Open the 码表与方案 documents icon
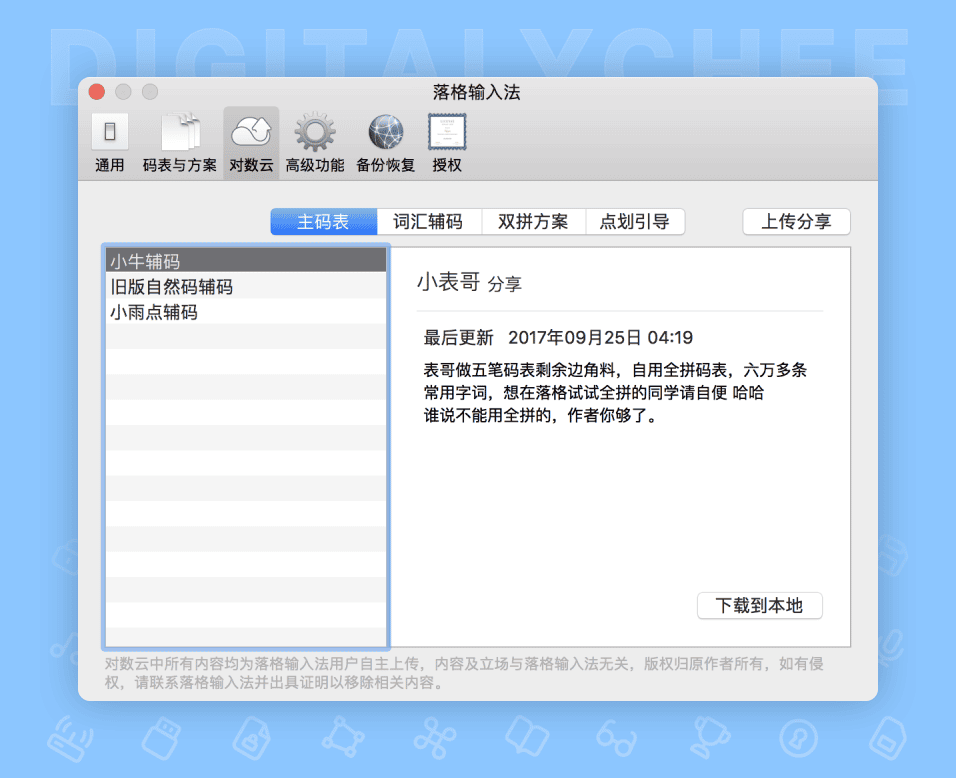Viewport: 956px width, 778px height. click(x=180, y=143)
